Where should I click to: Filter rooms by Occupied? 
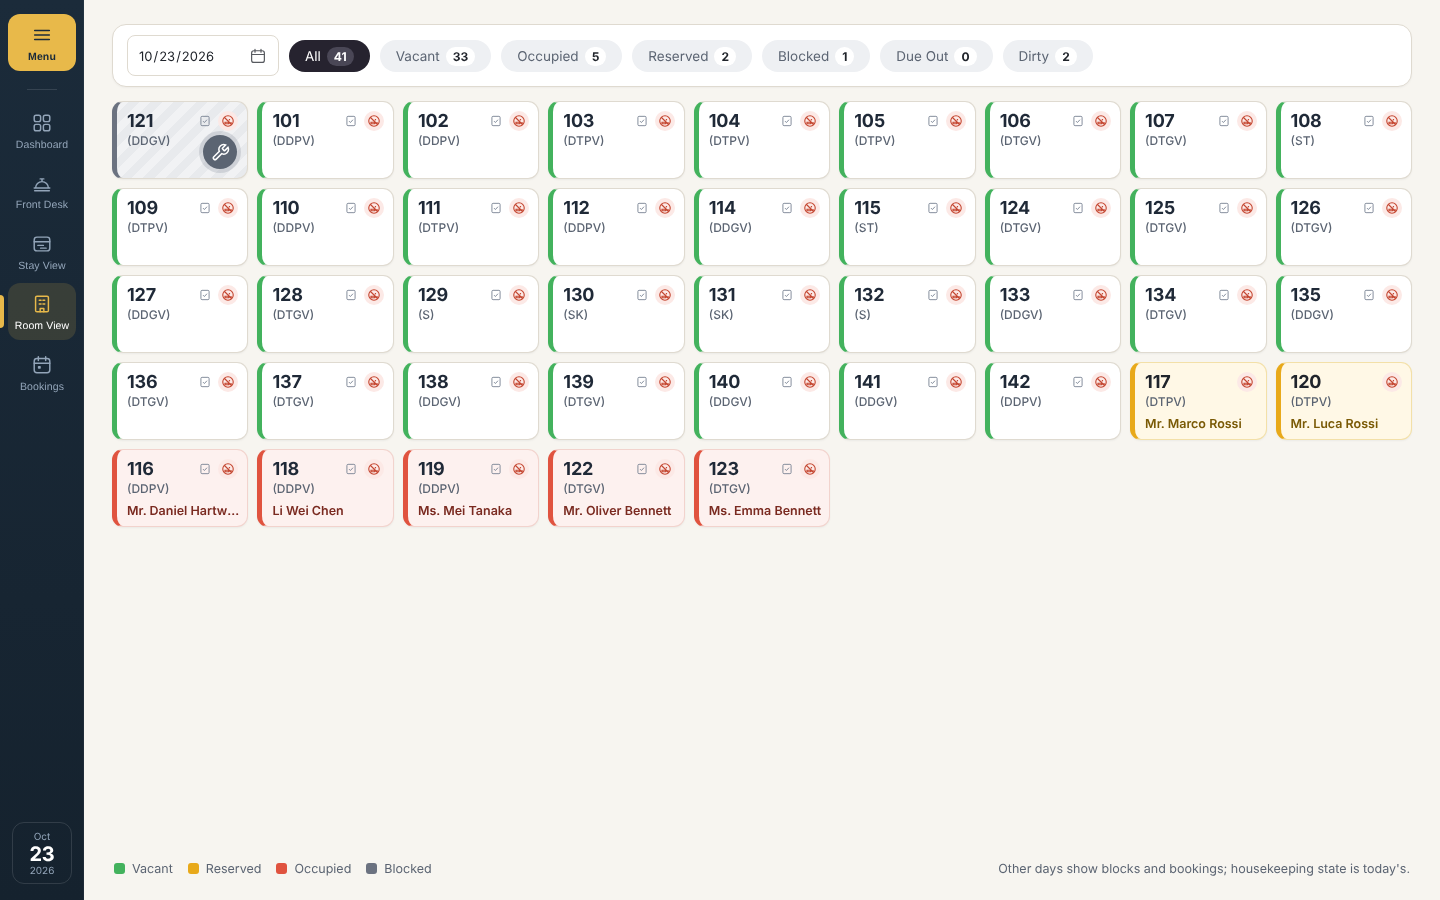pos(561,56)
